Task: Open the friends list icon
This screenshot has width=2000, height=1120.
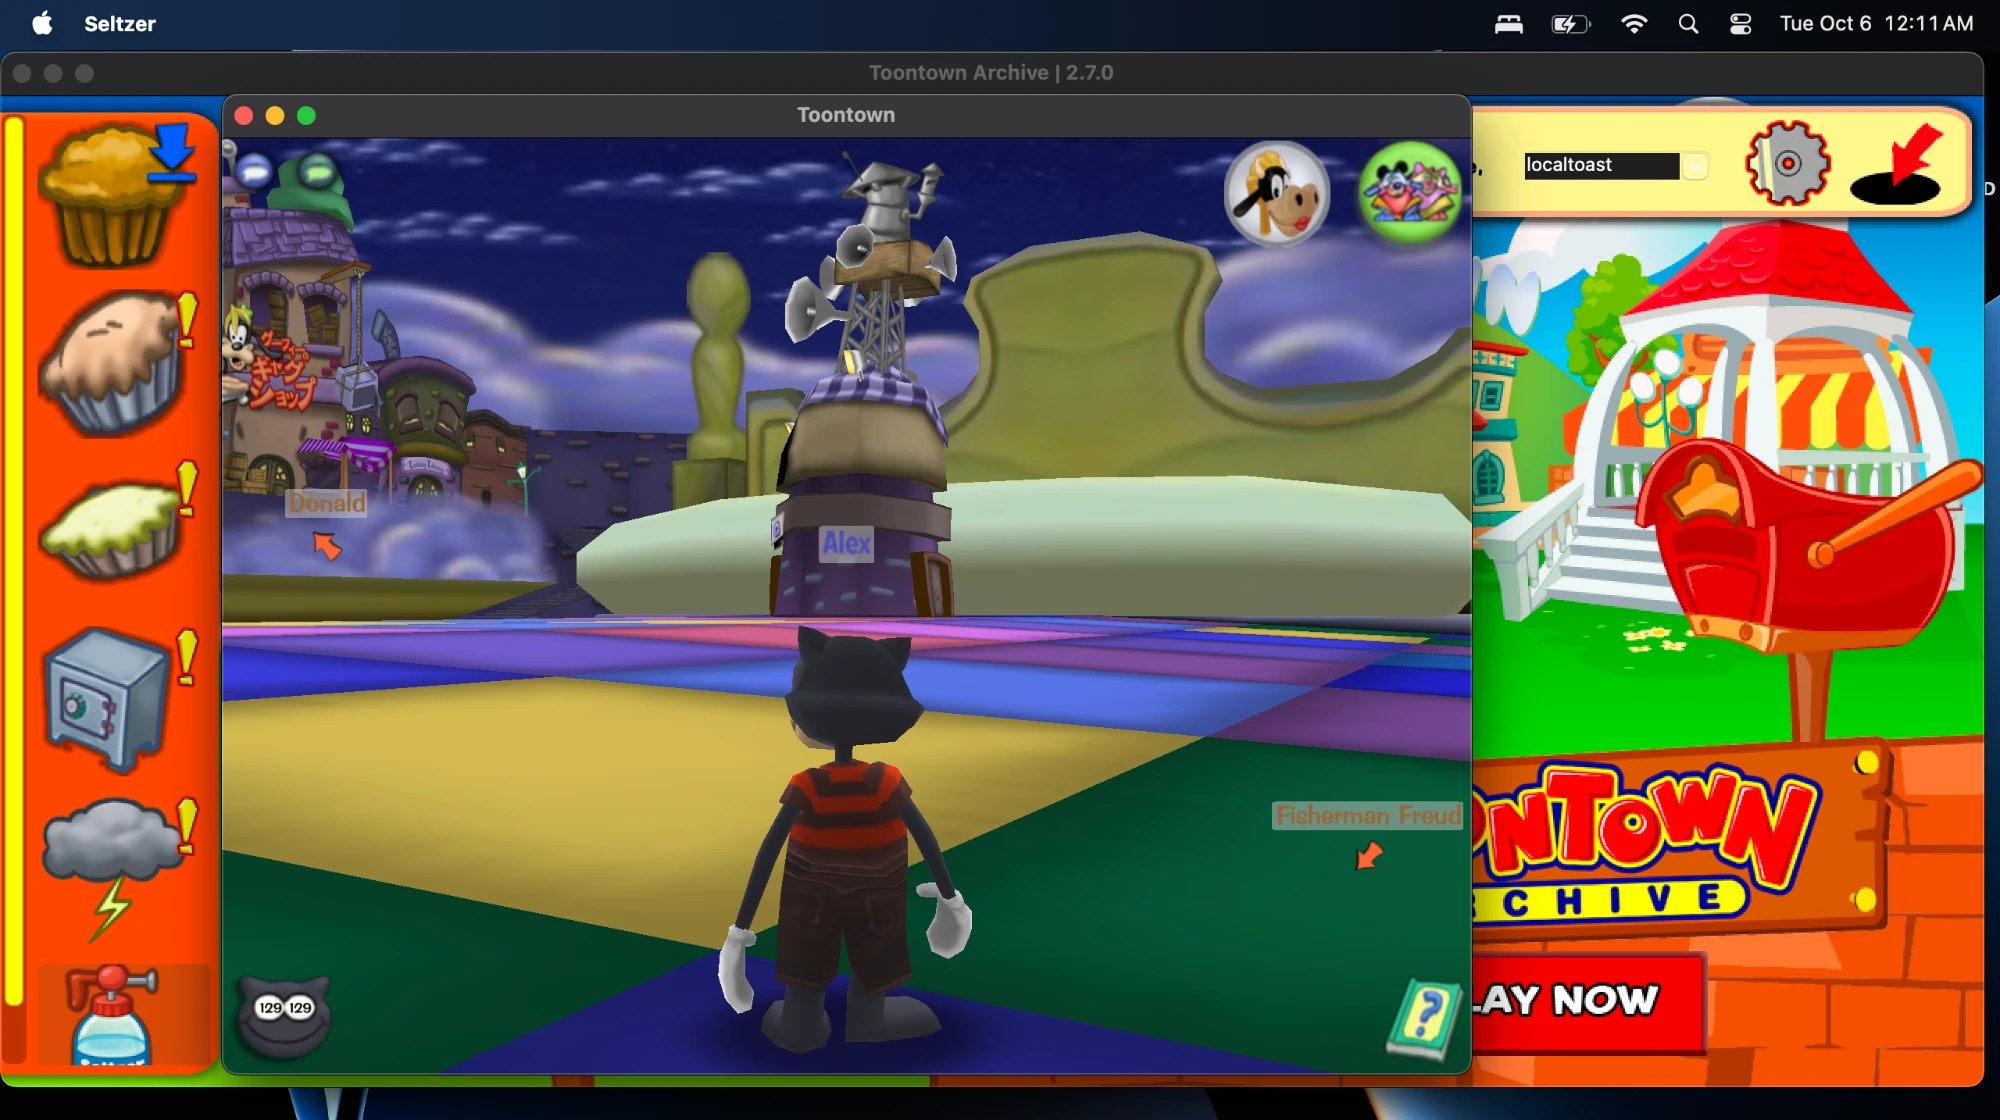Action: (1410, 191)
